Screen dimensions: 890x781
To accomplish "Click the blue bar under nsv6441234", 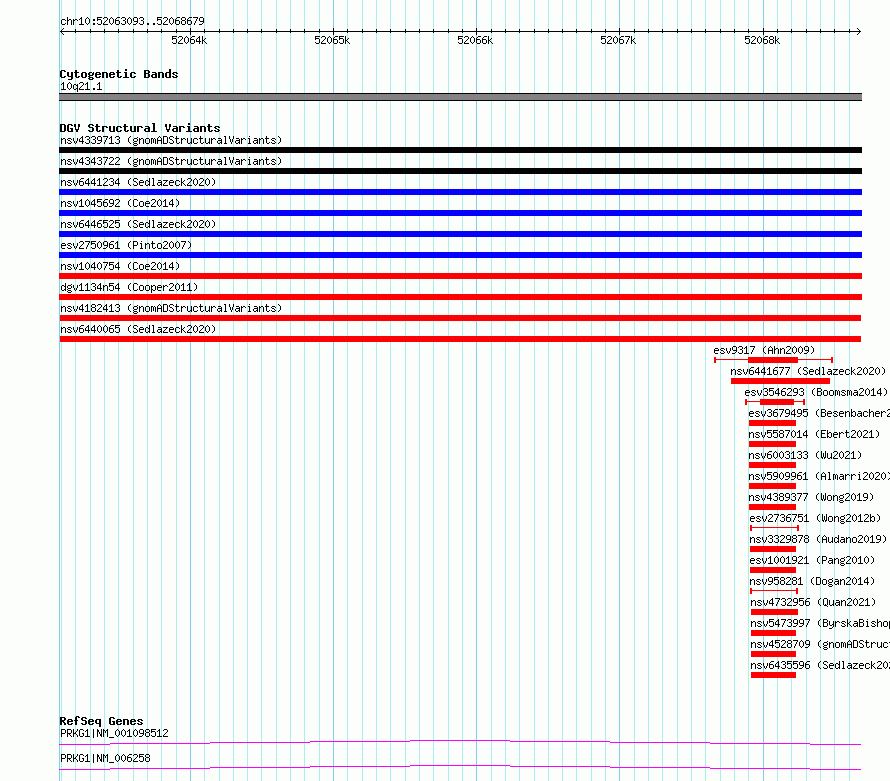I will (x=460, y=192).
